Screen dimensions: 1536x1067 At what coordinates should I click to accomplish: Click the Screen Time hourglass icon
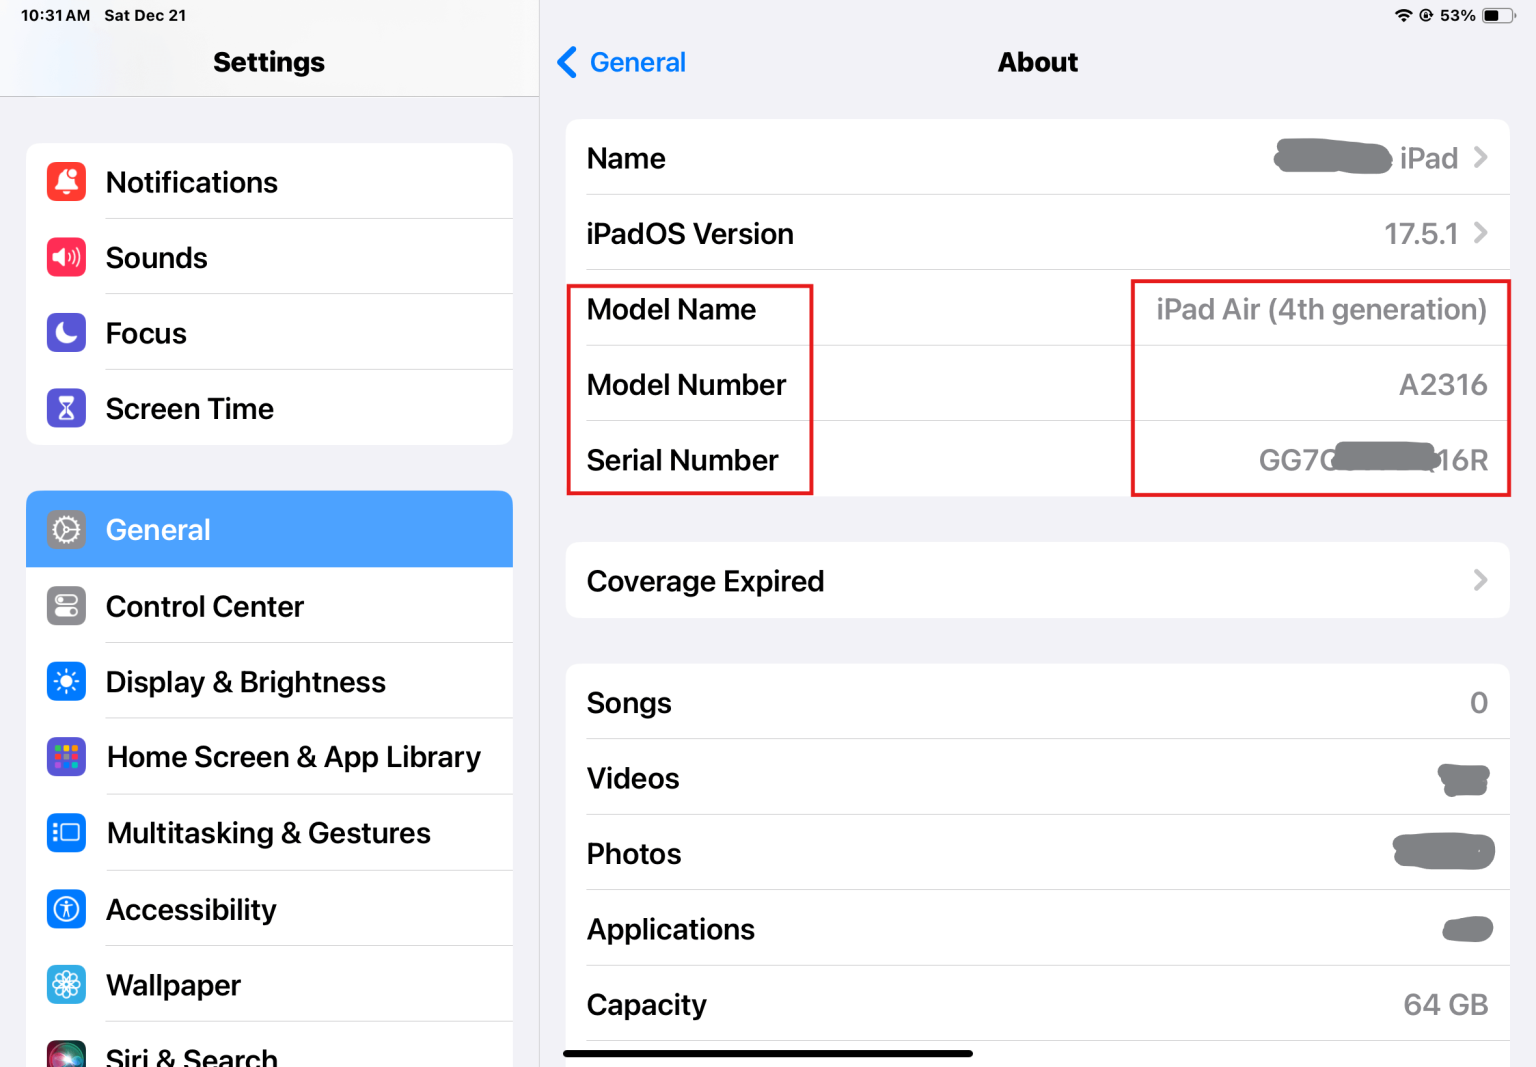(x=65, y=408)
